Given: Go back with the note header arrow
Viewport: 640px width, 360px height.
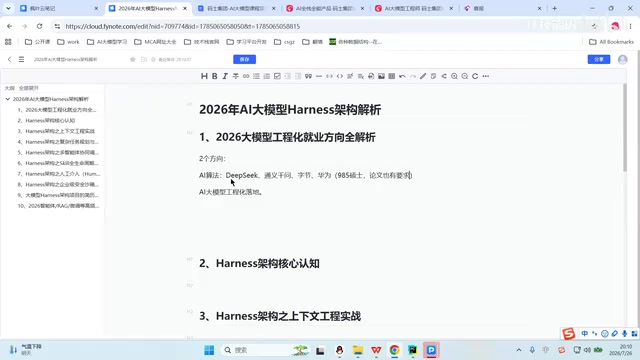Looking at the screenshot, I should (9, 60).
